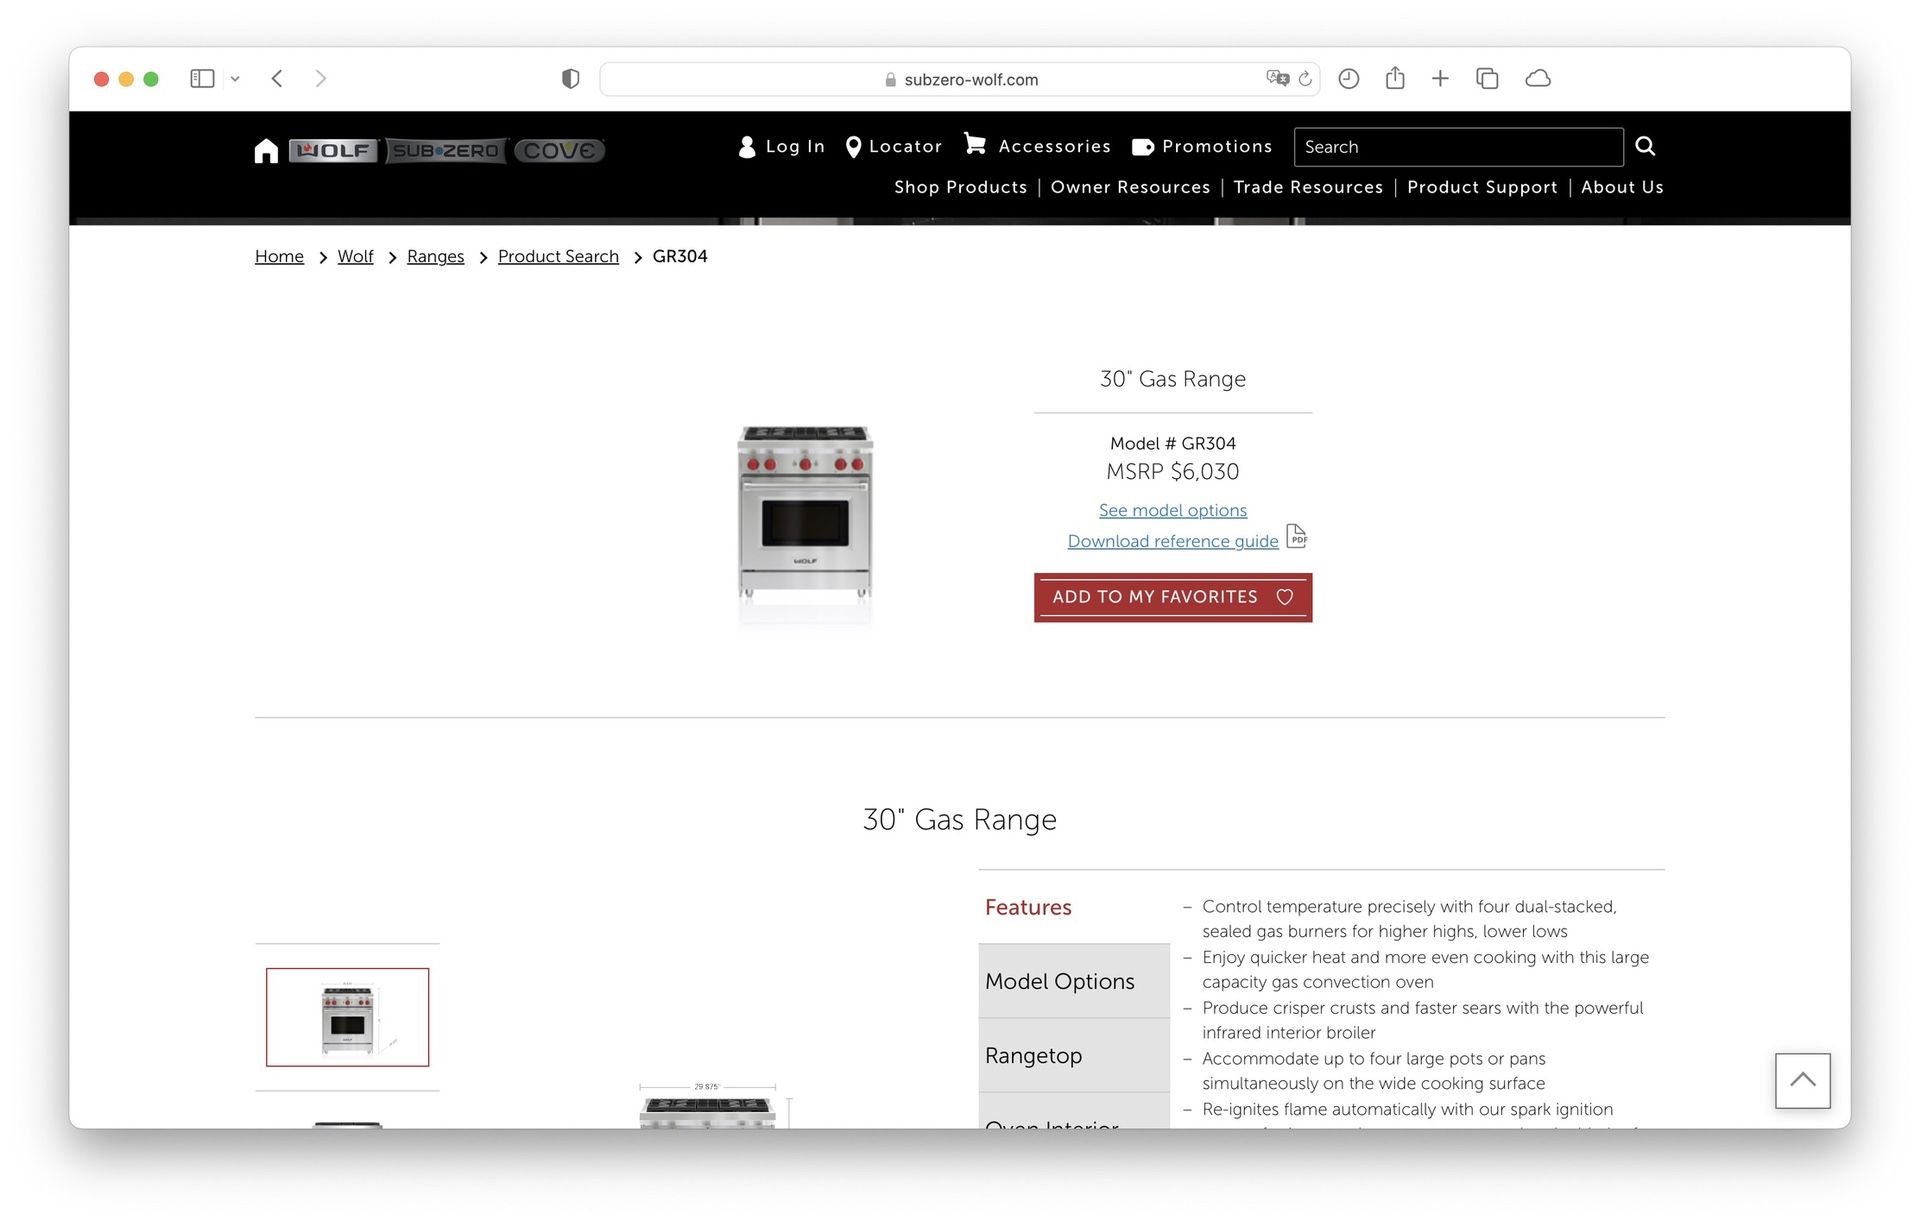Click Add To My Favorites button
The width and height of the screenshot is (1920, 1220).
click(1172, 597)
